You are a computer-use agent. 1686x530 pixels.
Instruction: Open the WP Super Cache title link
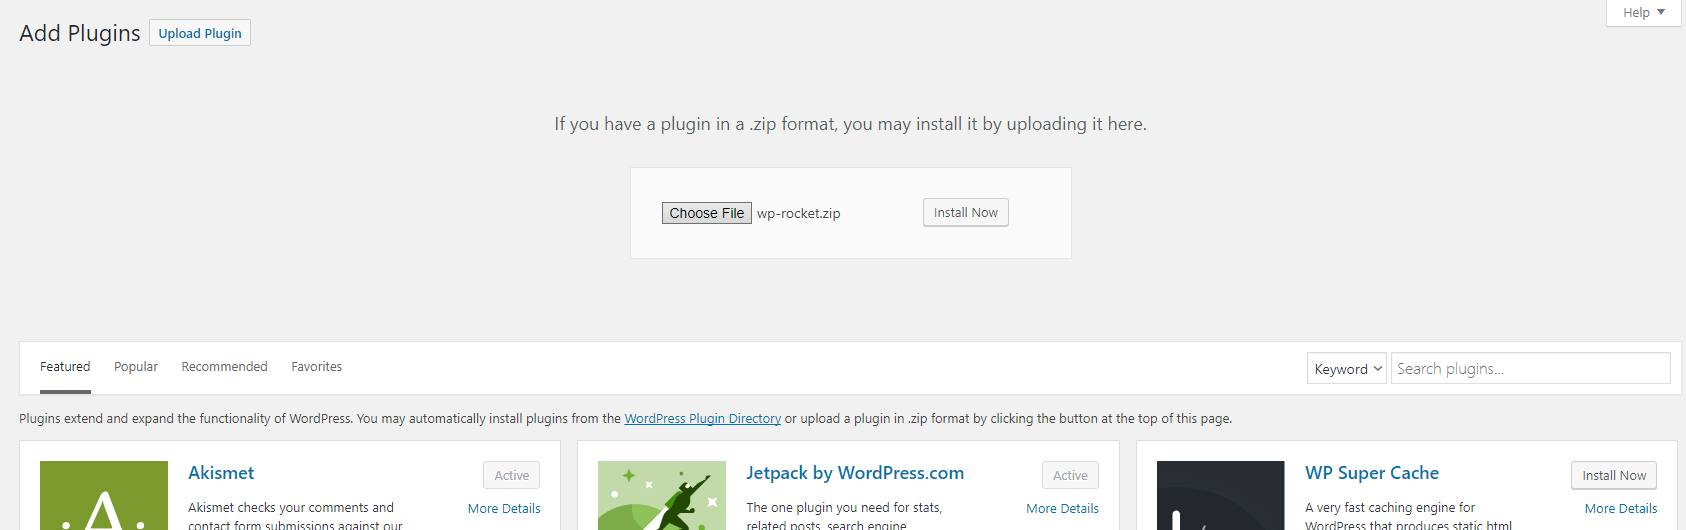click(x=1372, y=473)
